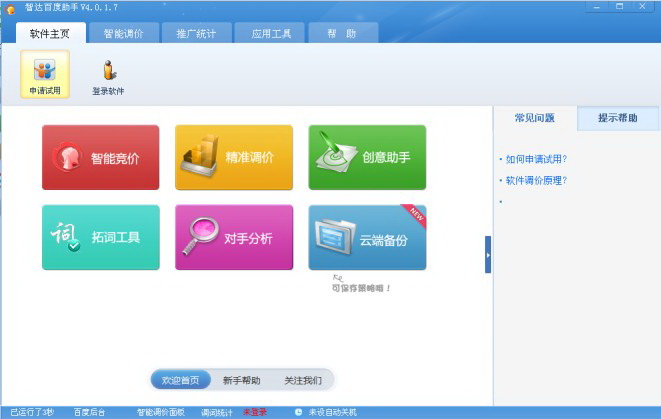The width and height of the screenshot is (661, 419).
Task: Click 未设自动关机 in the status bar
Action: [x=333, y=412]
